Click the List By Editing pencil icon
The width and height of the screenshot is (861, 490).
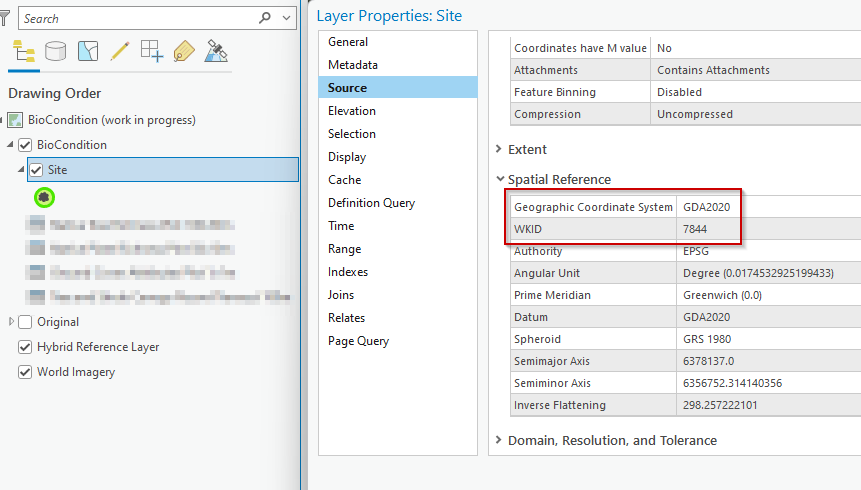(x=120, y=51)
